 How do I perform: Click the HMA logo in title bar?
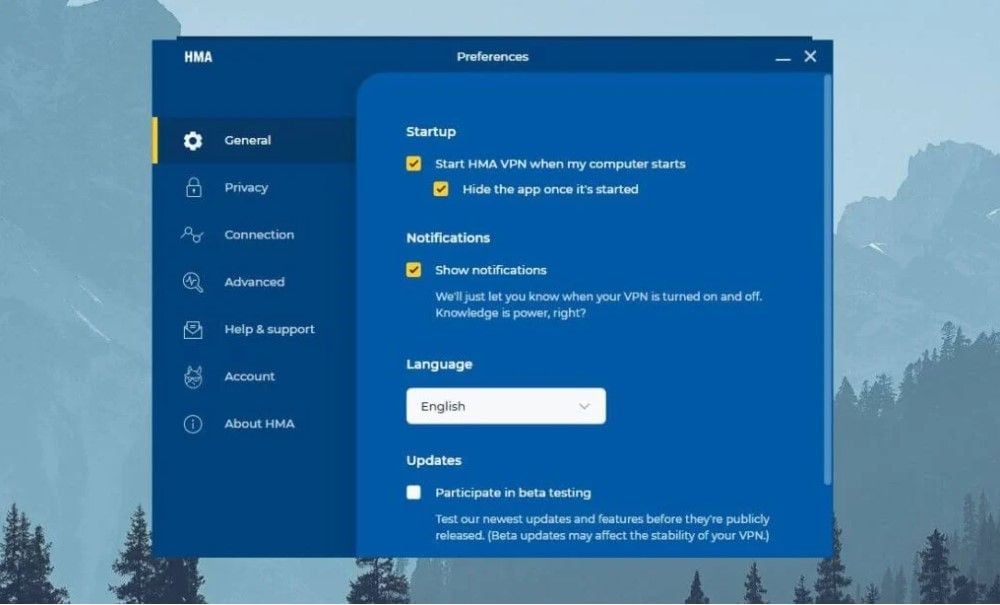(x=198, y=57)
